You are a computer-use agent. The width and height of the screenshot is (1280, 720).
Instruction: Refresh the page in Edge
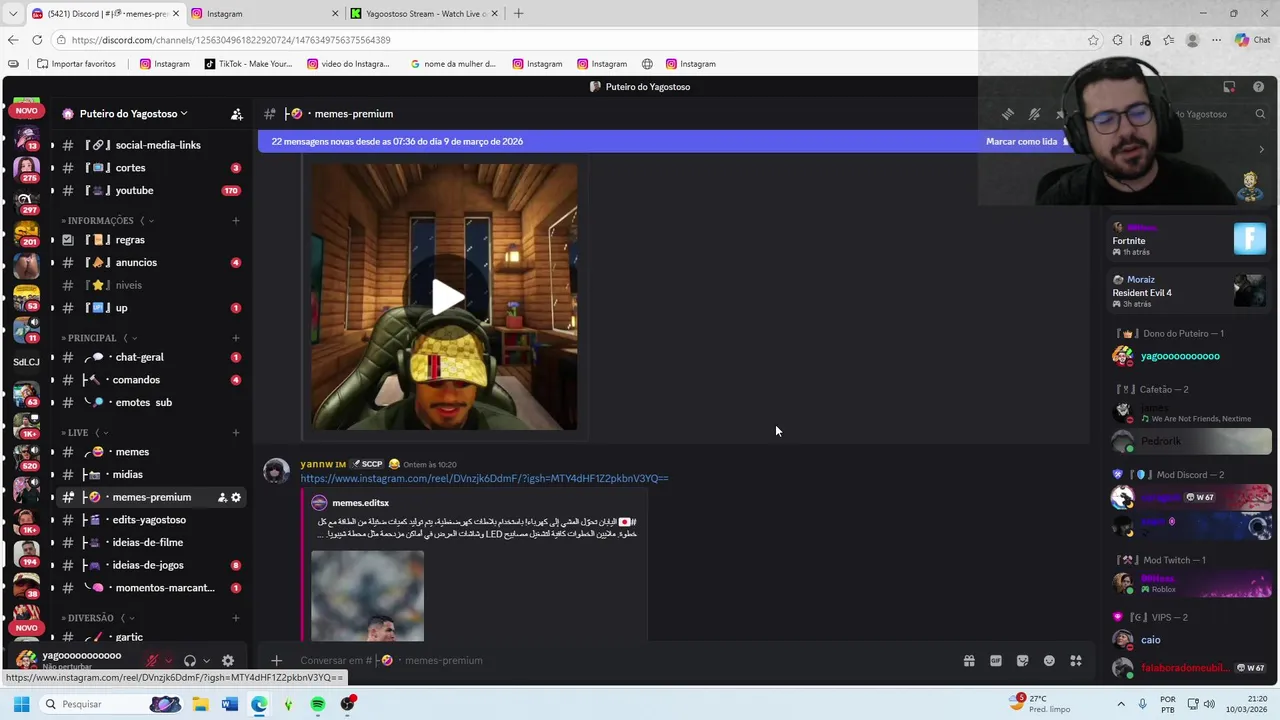click(37, 40)
